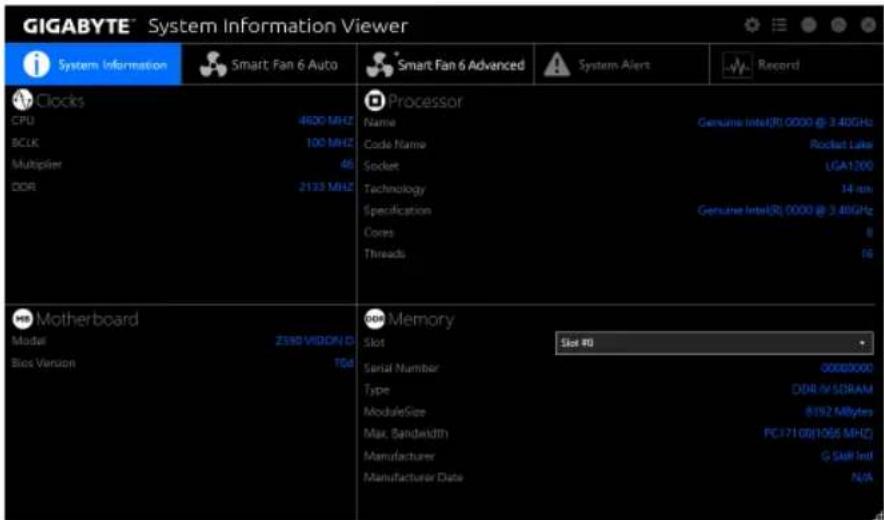Open the list menu icon in the title bar

tap(779, 25)
